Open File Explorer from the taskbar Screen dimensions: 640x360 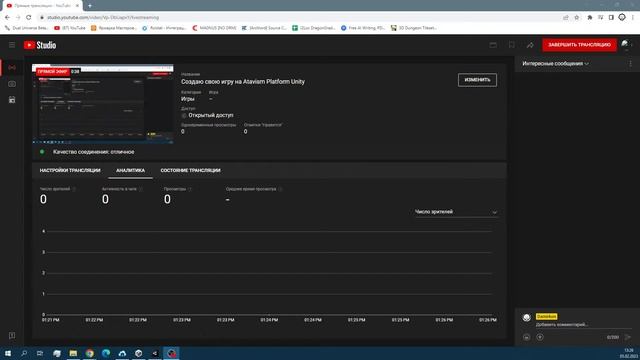tap(73, 353)
